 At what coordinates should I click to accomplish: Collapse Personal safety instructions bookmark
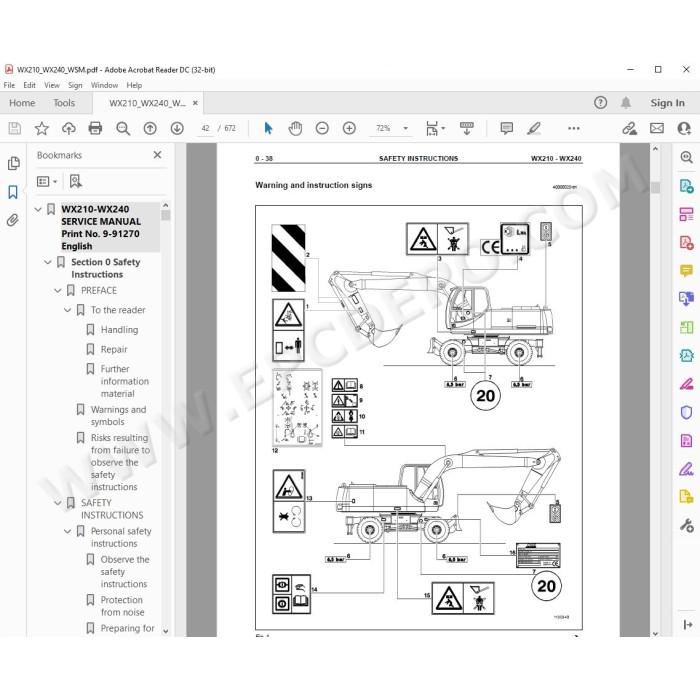click(67, 531)
